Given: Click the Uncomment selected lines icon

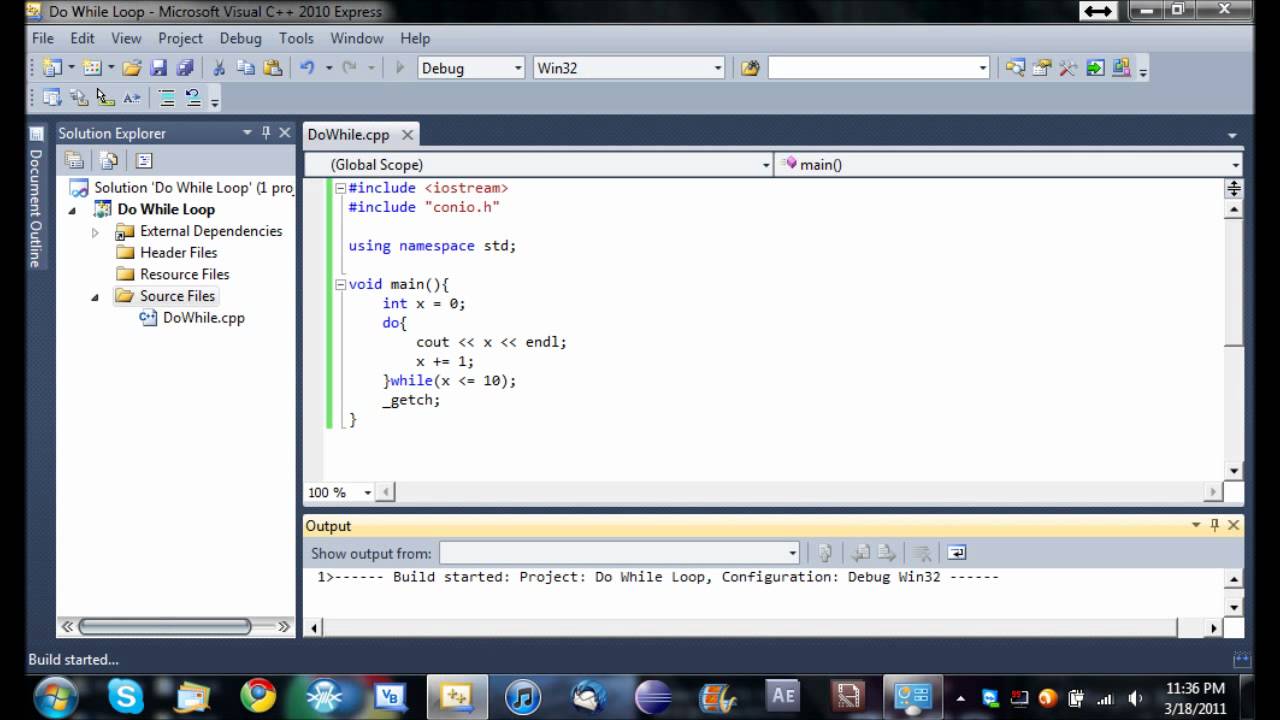Looking at the screenshot, I should 193,98.
